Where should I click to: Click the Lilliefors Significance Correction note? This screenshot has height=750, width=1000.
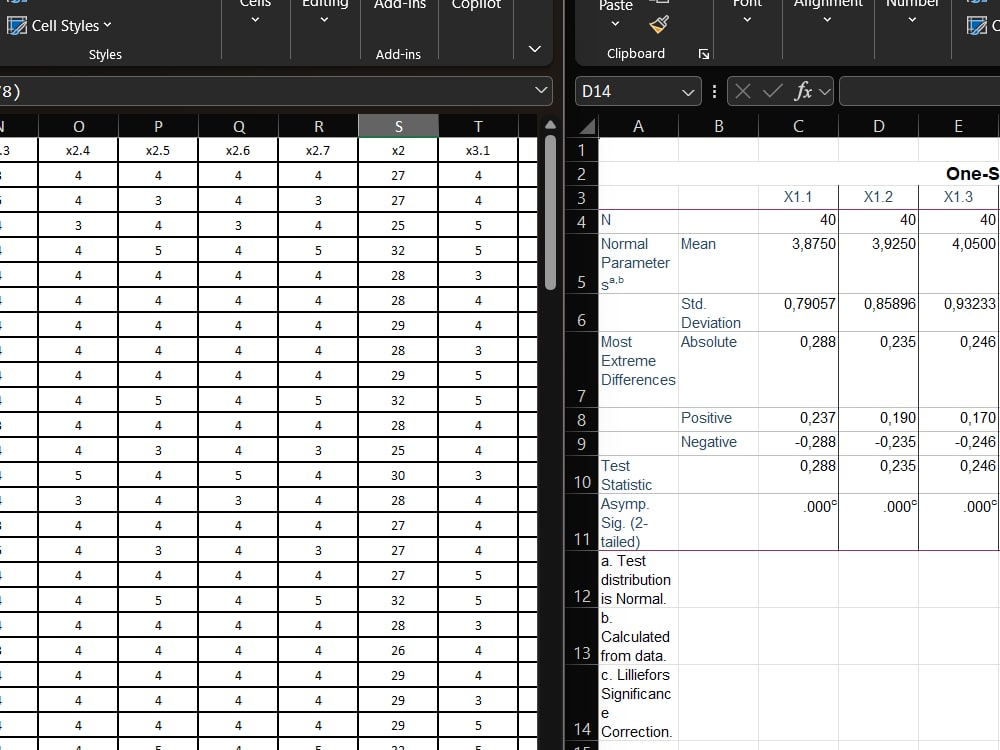(638, 703)
